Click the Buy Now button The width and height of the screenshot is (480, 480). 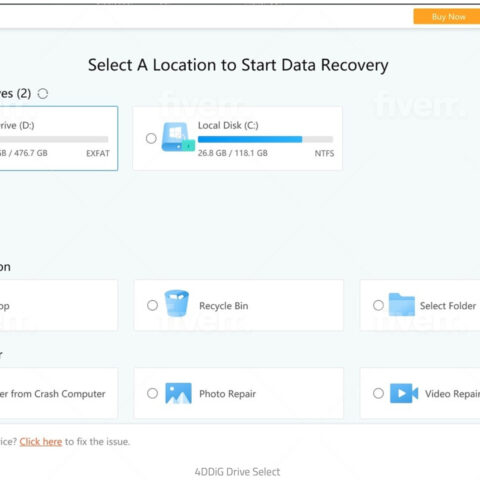[x=447, y=16]
